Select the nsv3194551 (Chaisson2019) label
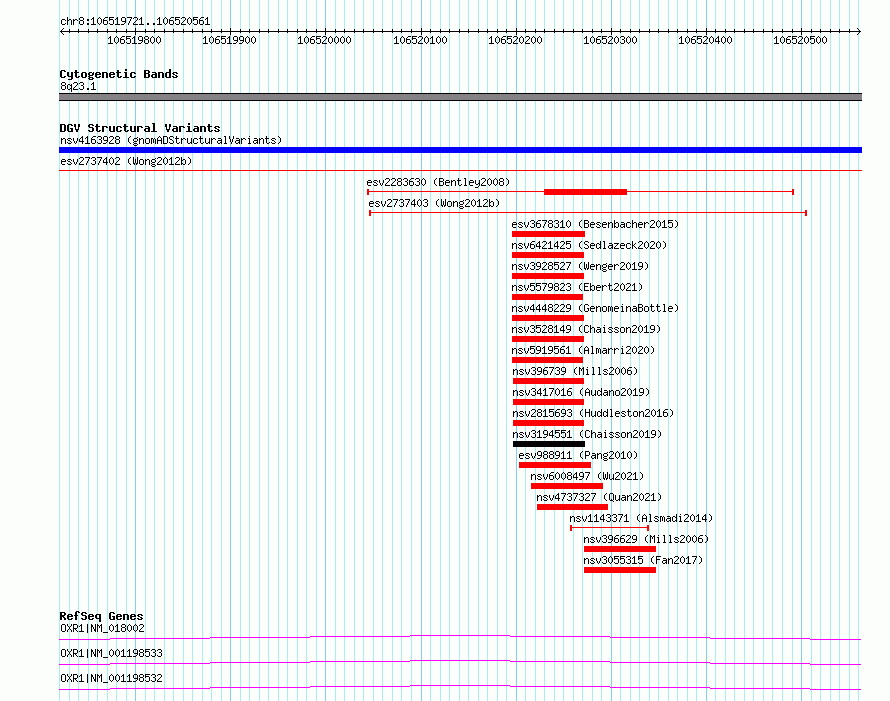Viewport: 890px width, 701px height. coord(587,434)
